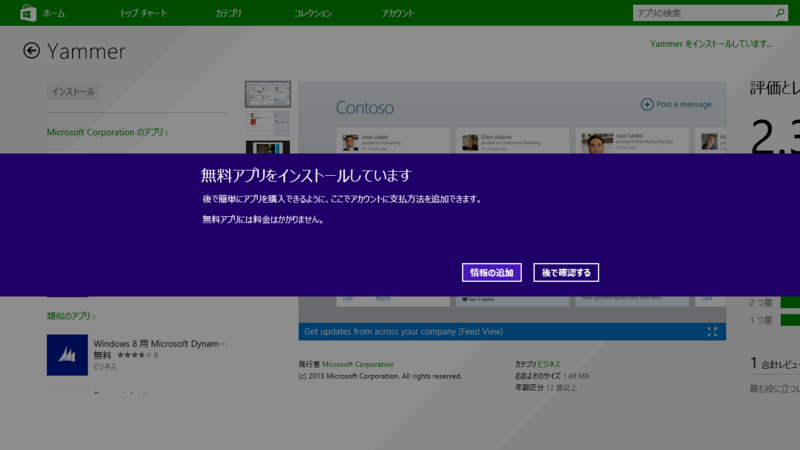The width and height of the screenshot is (800, 450).
Task: Open 類似のアプリ link
Action: [x=71, y=316]
